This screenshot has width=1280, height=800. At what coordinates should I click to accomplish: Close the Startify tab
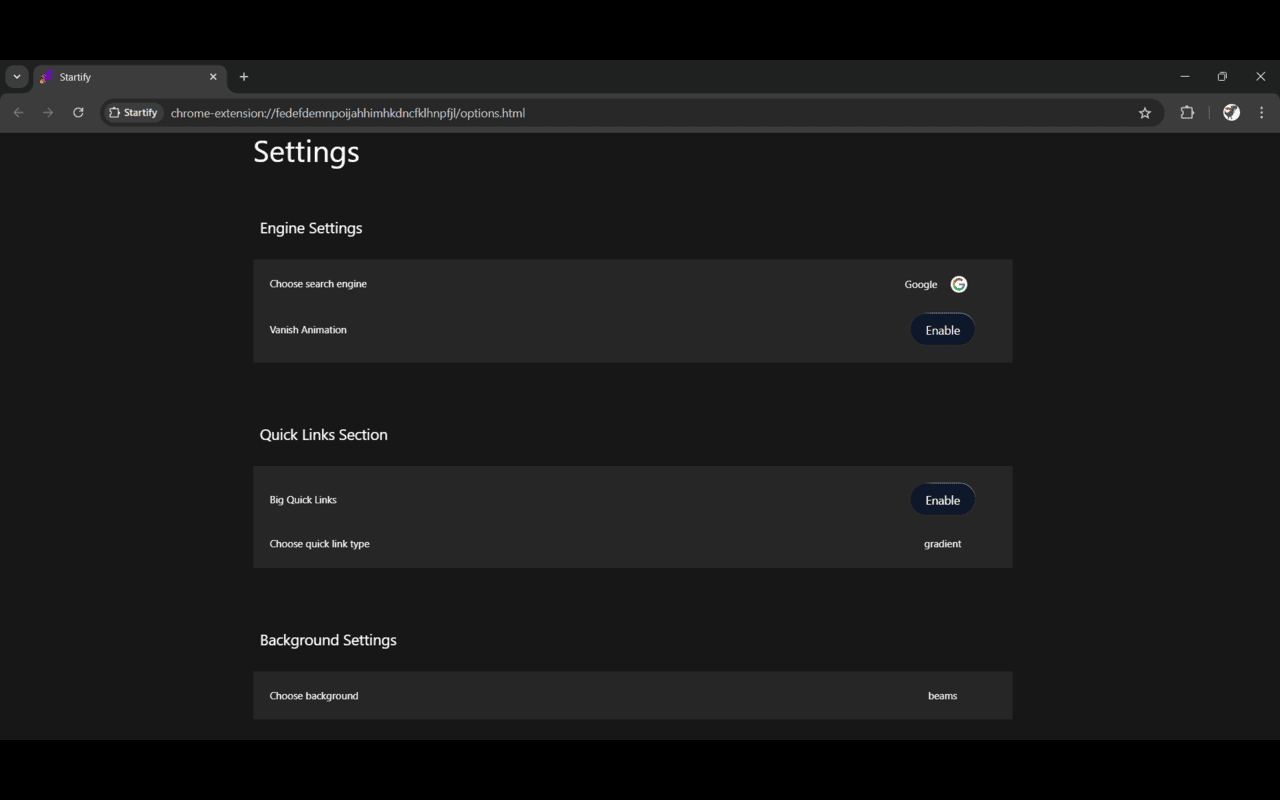(x=213, y=77)
